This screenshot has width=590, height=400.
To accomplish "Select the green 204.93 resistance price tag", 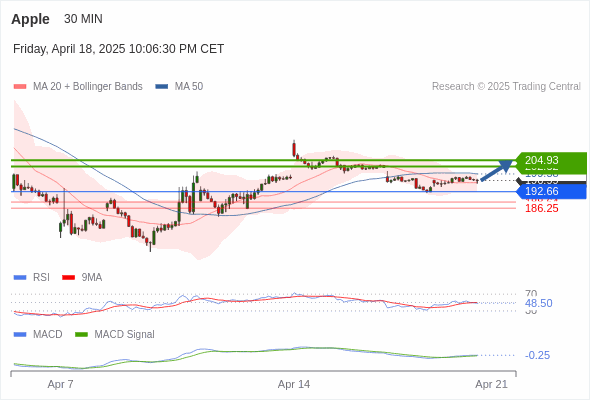I will [551, 160].
